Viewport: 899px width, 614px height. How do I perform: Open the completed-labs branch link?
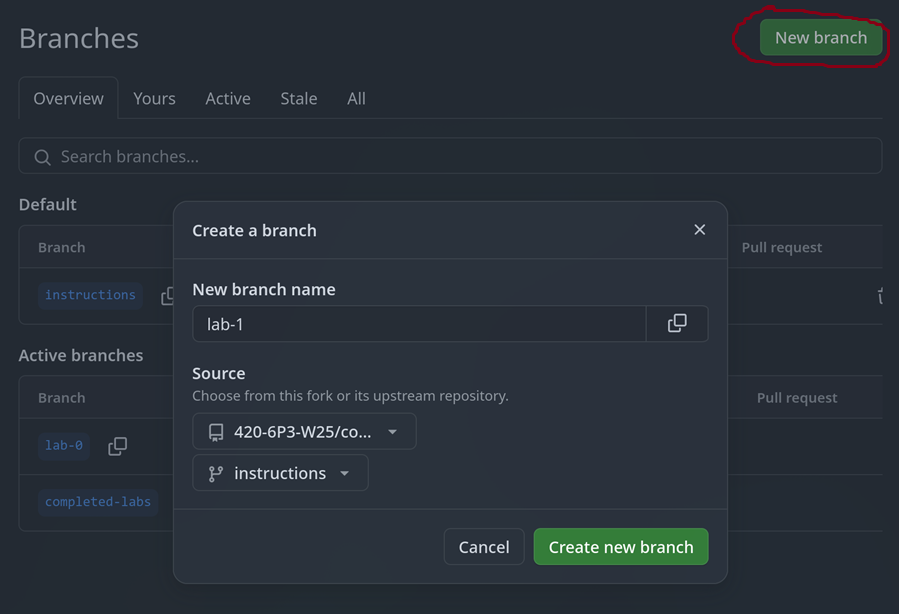[98, 501]
